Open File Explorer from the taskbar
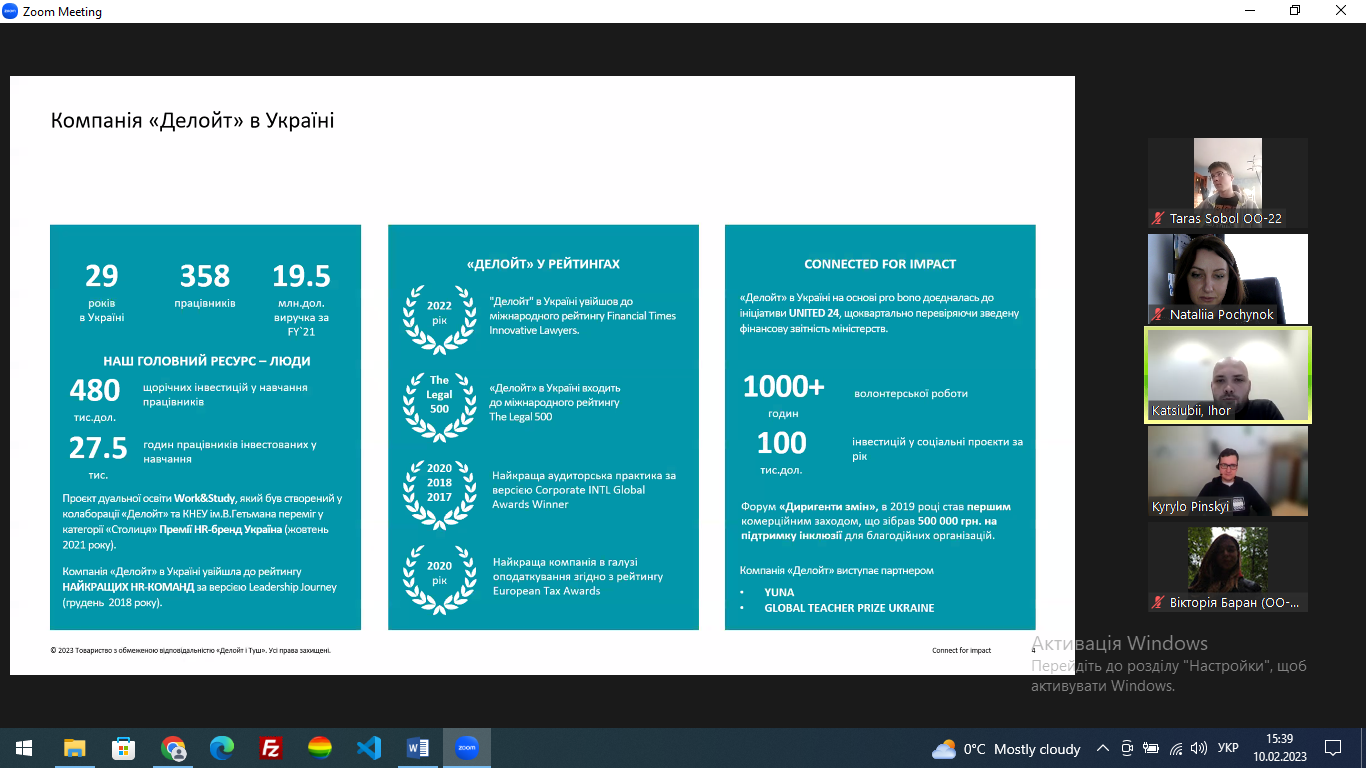This screenshot has height=768, width=1366. tap(74, 748)
